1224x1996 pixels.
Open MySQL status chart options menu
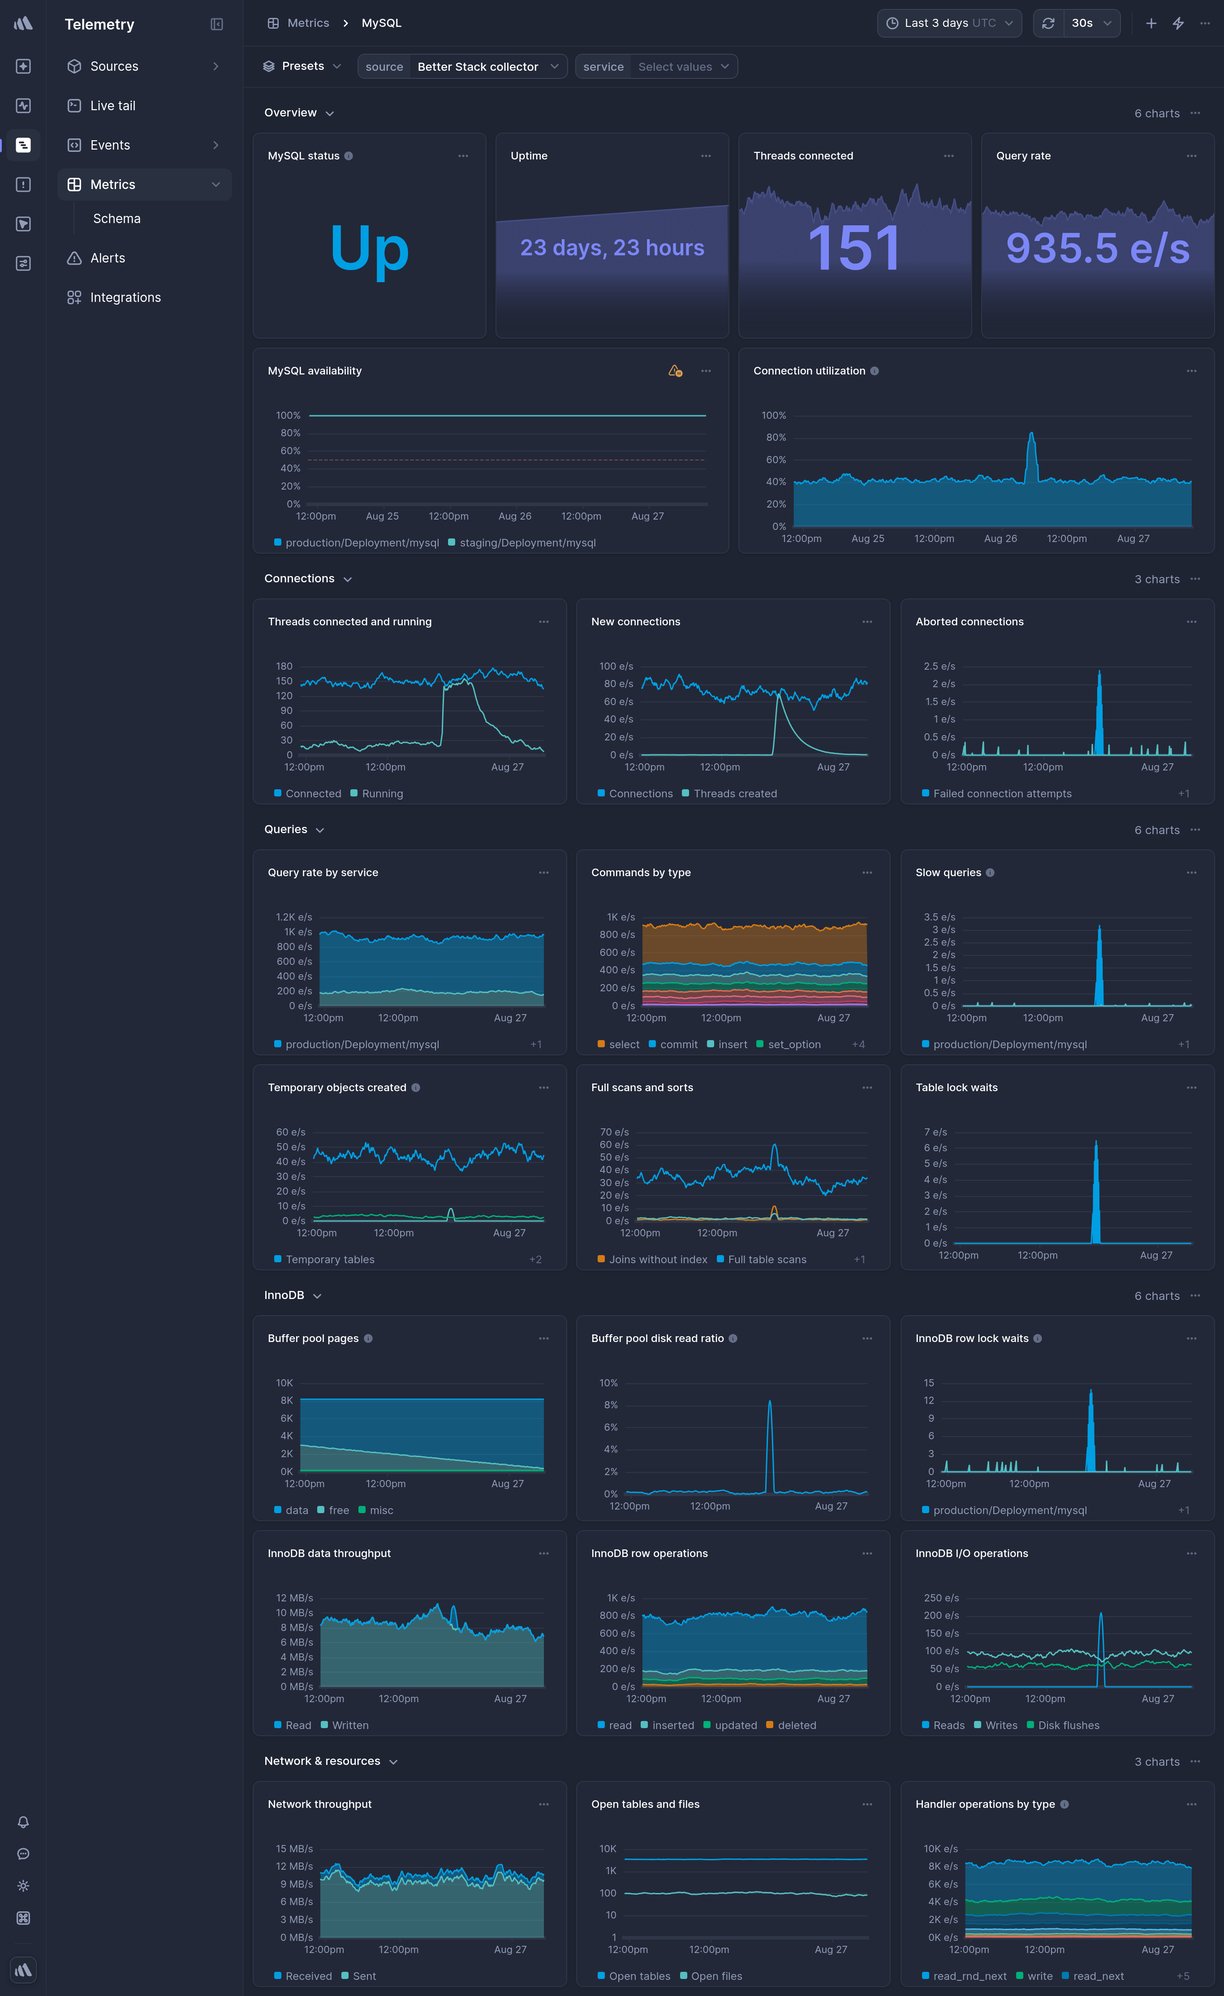click(463, 156)
